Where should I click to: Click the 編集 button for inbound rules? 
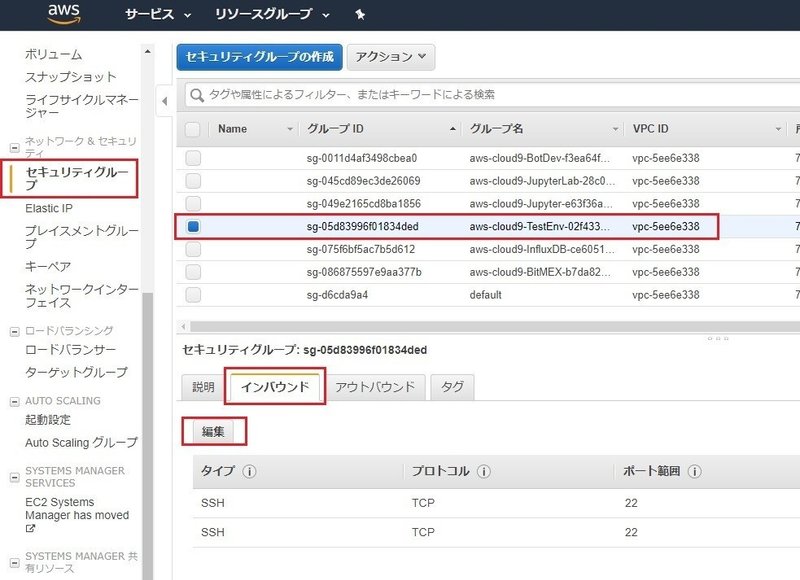tap(213, 432)
